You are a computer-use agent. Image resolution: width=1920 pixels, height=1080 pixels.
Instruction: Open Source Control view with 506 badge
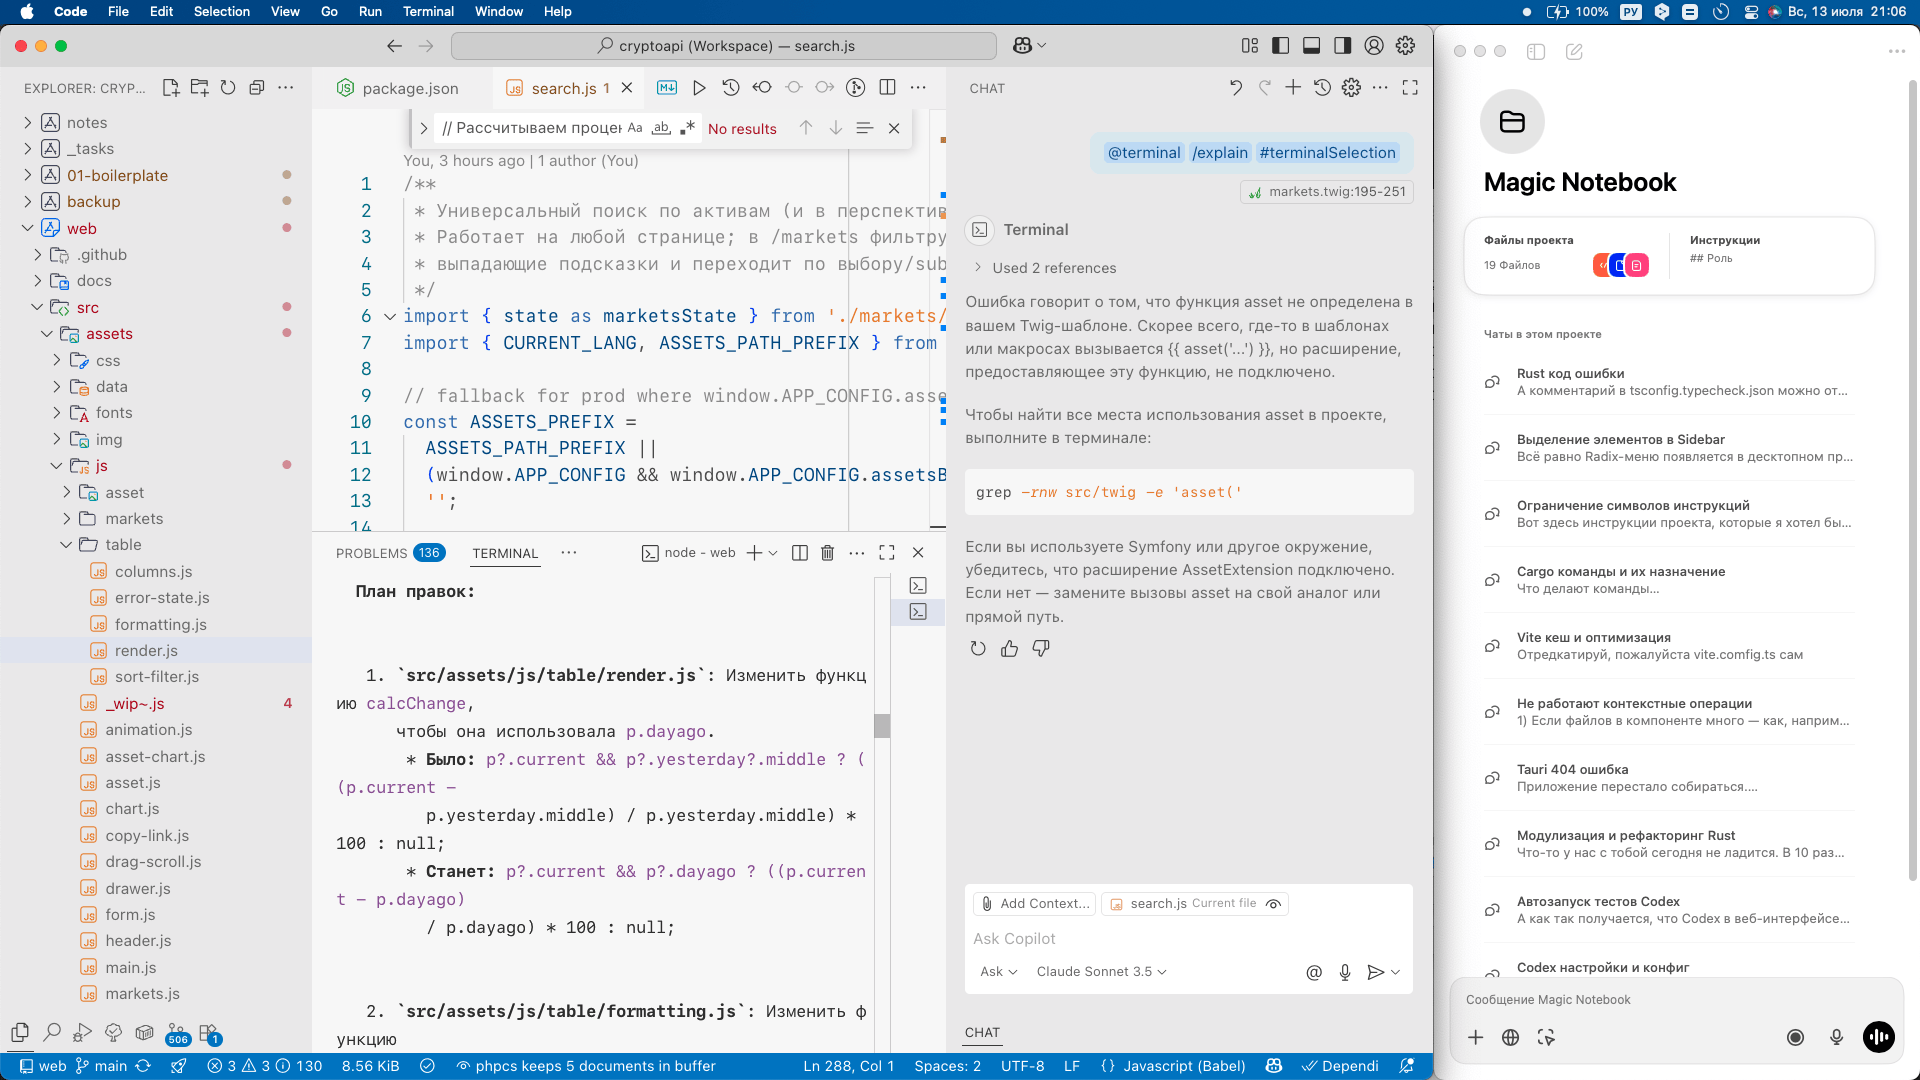point(176,1033)
